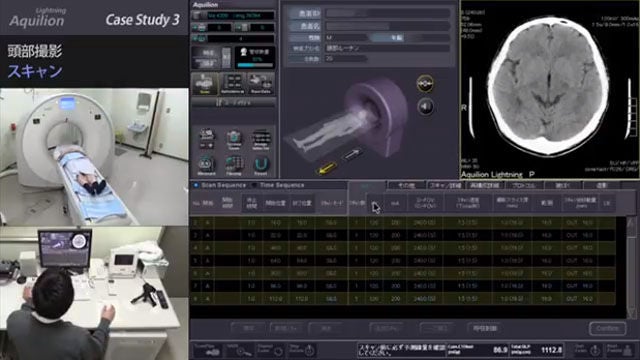
Task: Click the yellow couch-out arrow
Action: pyautogui.click(x=327, y=168)
